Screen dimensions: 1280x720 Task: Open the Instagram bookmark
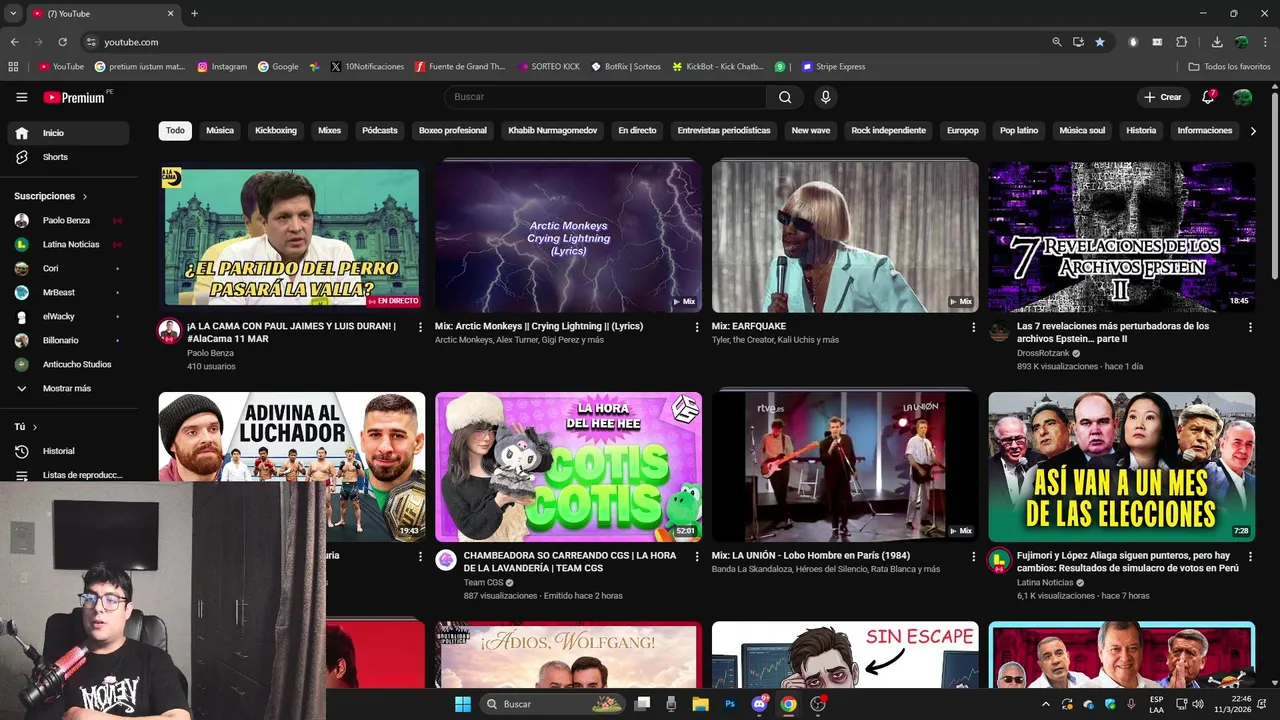222,67
